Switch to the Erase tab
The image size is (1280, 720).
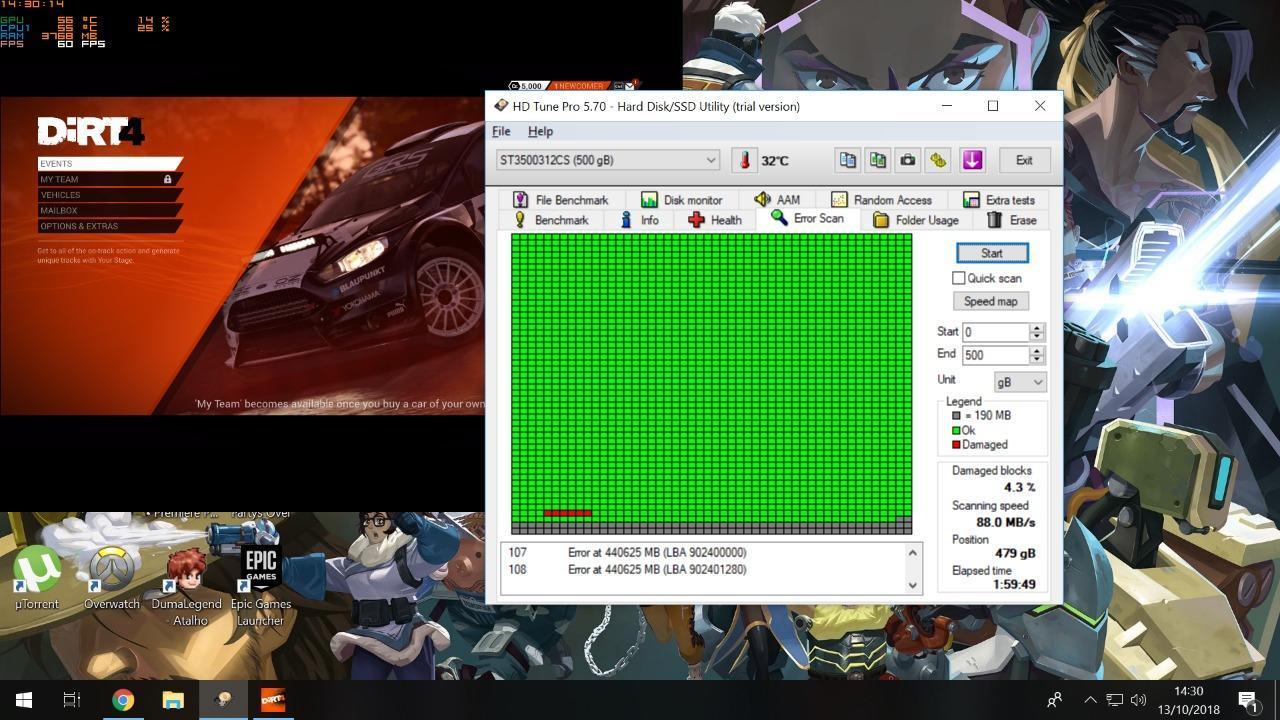[x=1012, y=220]
